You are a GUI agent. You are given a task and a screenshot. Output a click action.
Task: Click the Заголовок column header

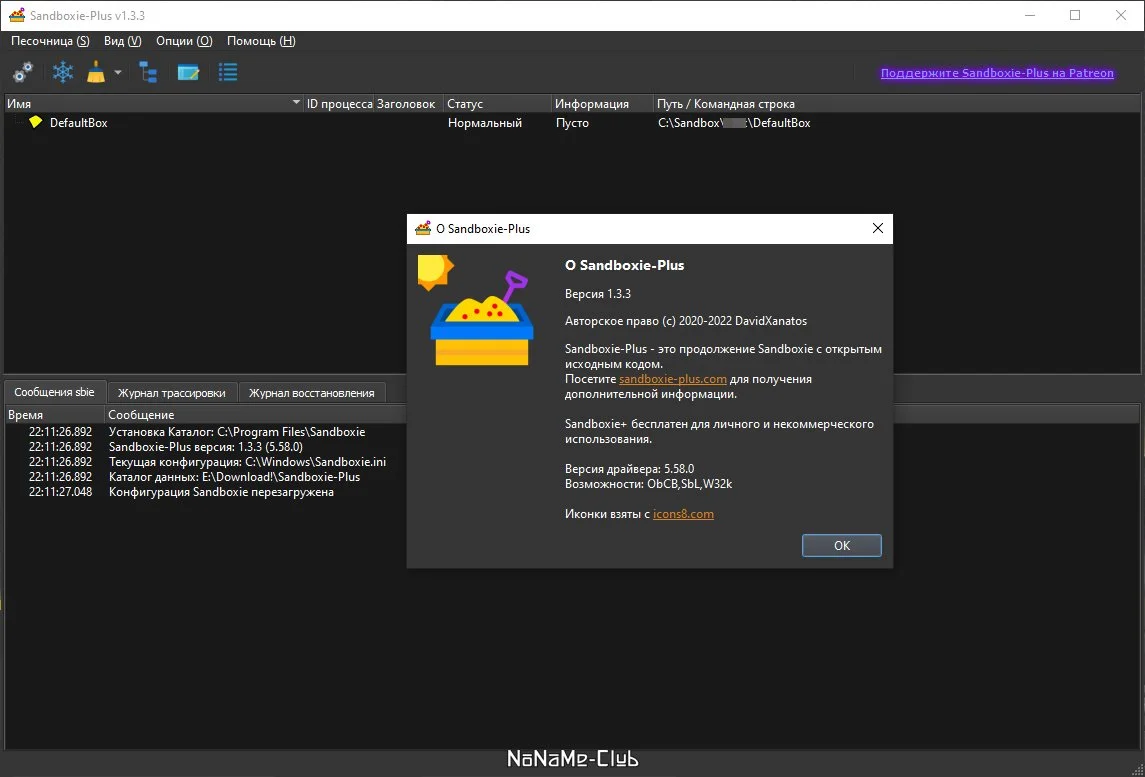click(408, 104)
